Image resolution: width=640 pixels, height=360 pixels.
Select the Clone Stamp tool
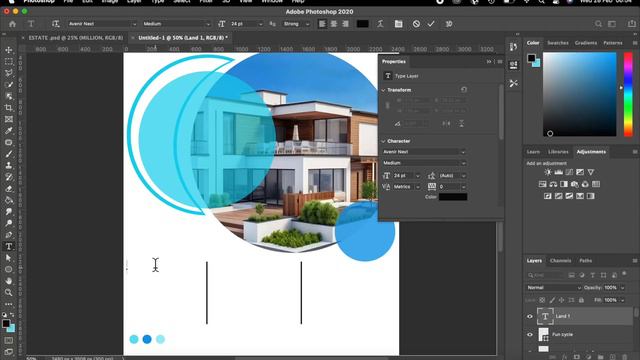pyautogui.click(x=9, y=165)
